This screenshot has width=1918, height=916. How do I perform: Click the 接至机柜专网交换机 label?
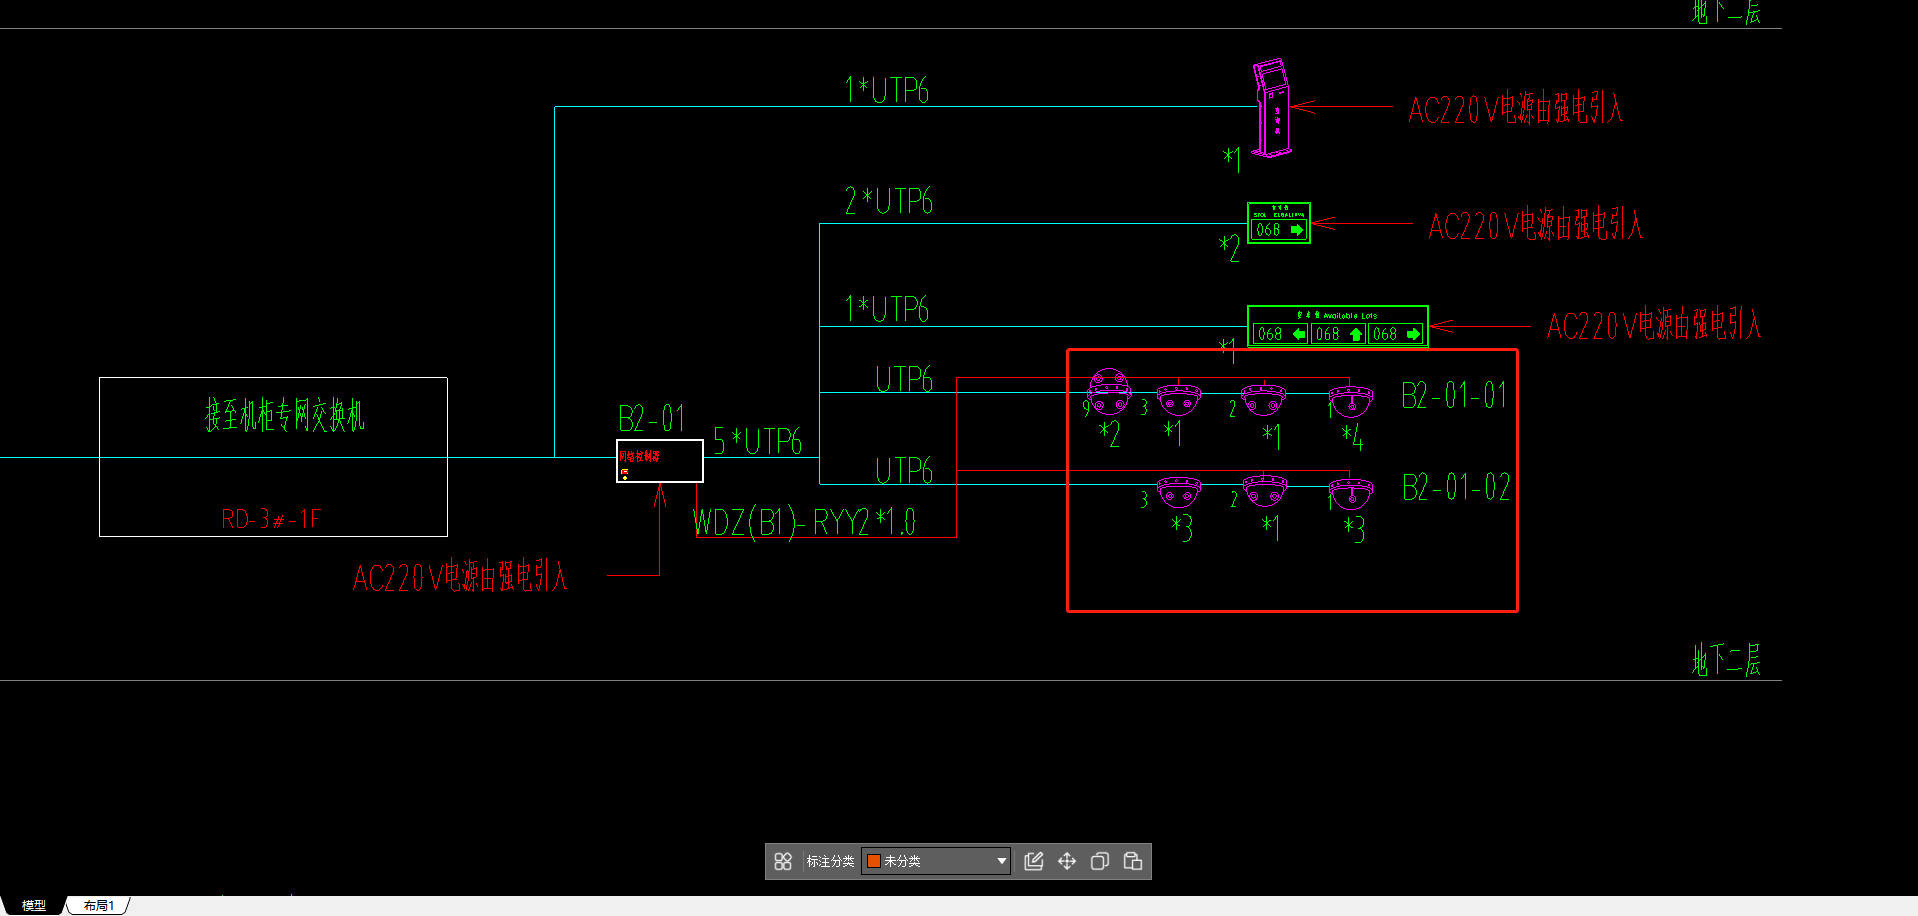click(285, 414)
